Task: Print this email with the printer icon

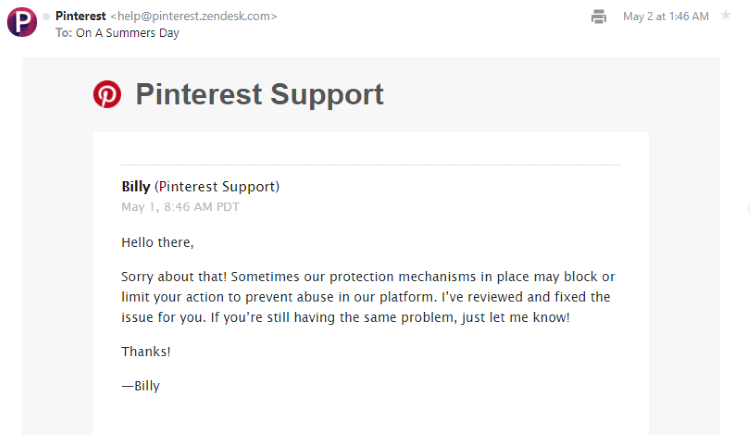Action: tap(598, 17)
